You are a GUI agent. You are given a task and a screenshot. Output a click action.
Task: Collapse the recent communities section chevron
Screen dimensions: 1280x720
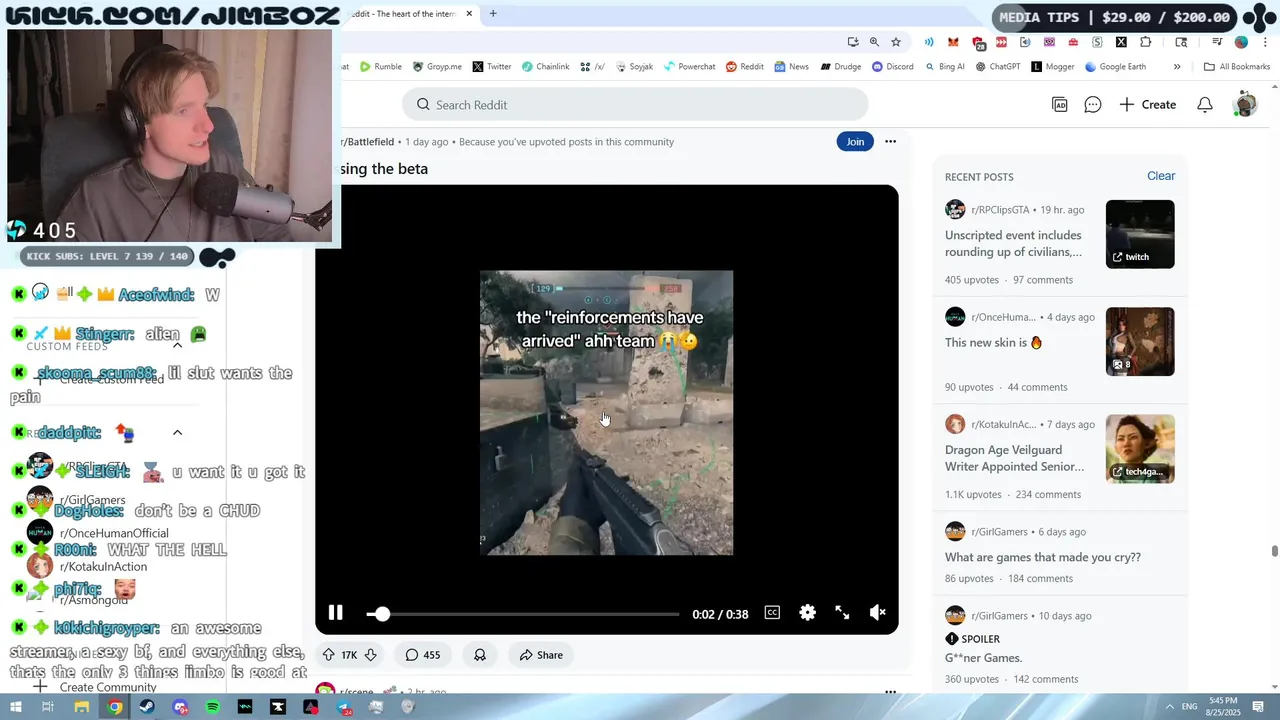pyautogui.click(x=177, y=433)
